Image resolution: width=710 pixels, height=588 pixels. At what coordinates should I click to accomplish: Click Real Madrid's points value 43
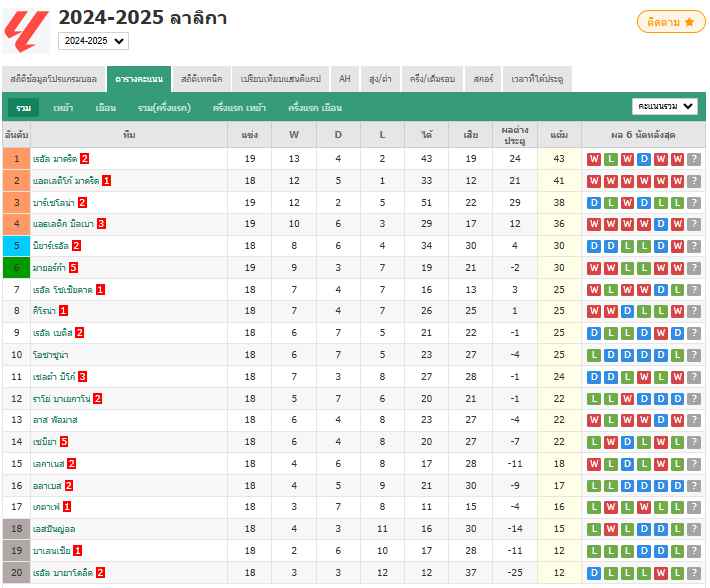coord(559,159)
